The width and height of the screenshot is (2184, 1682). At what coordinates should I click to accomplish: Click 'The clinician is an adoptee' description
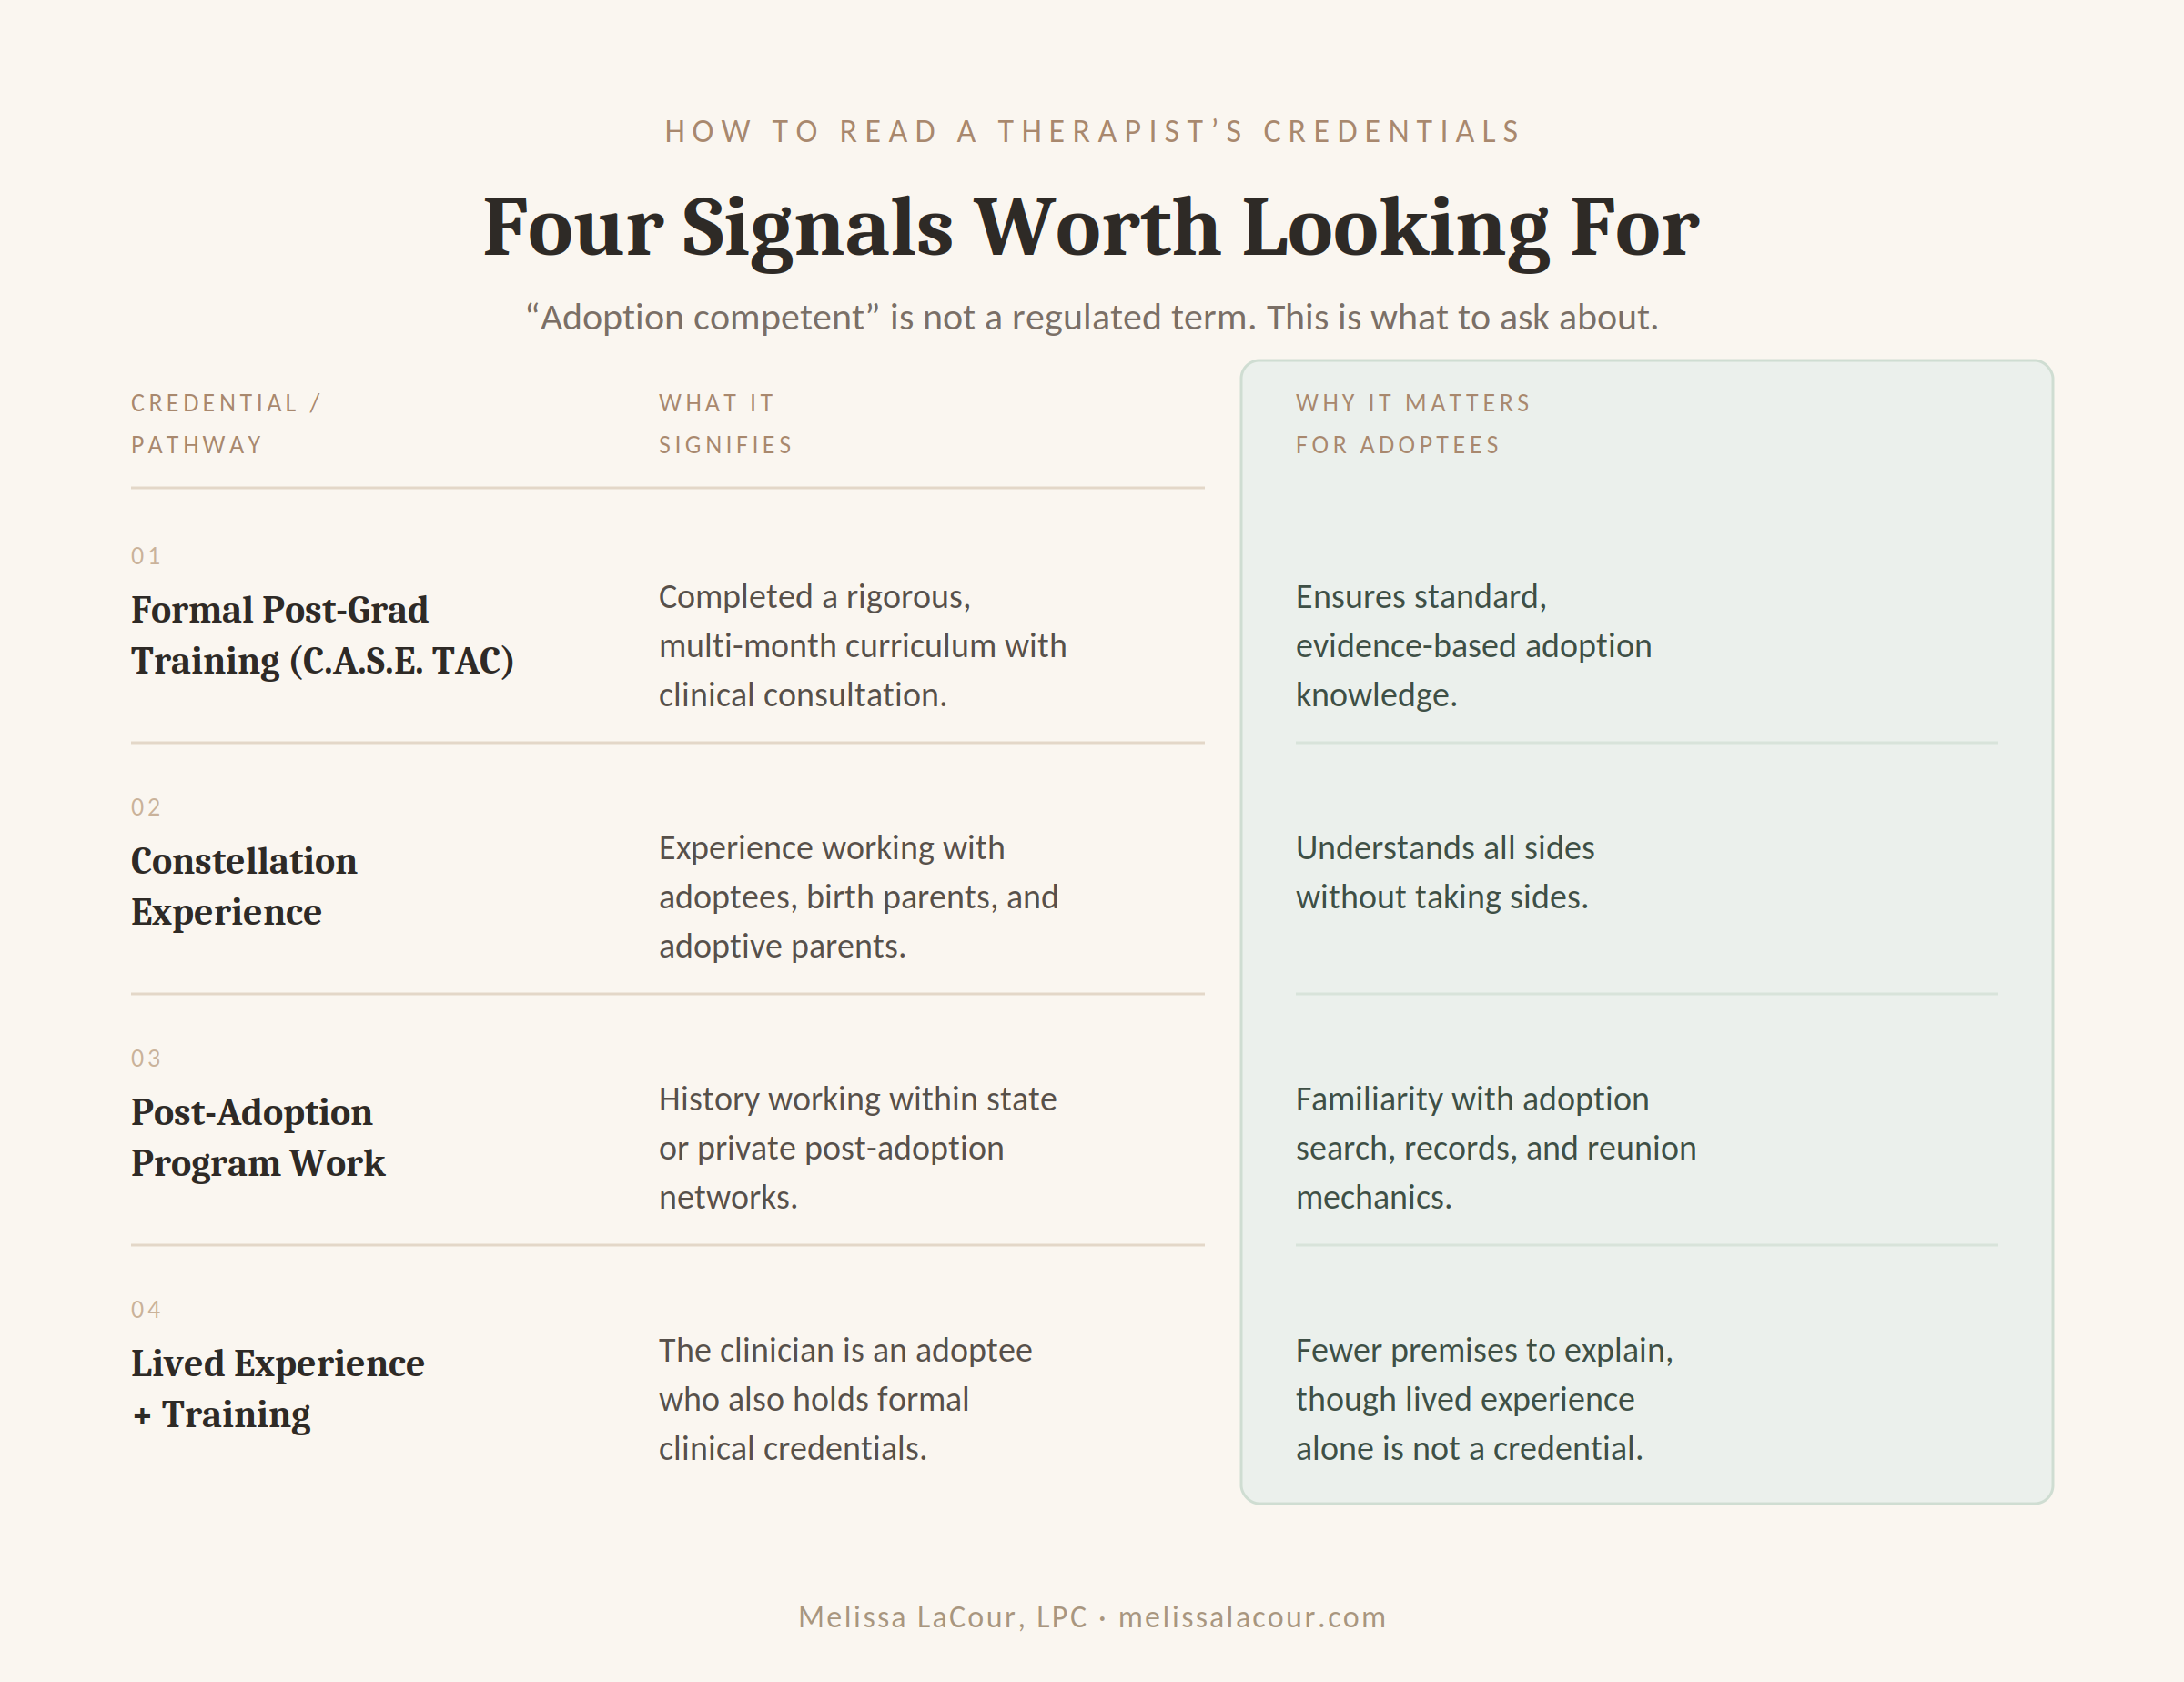point(845,1399)
